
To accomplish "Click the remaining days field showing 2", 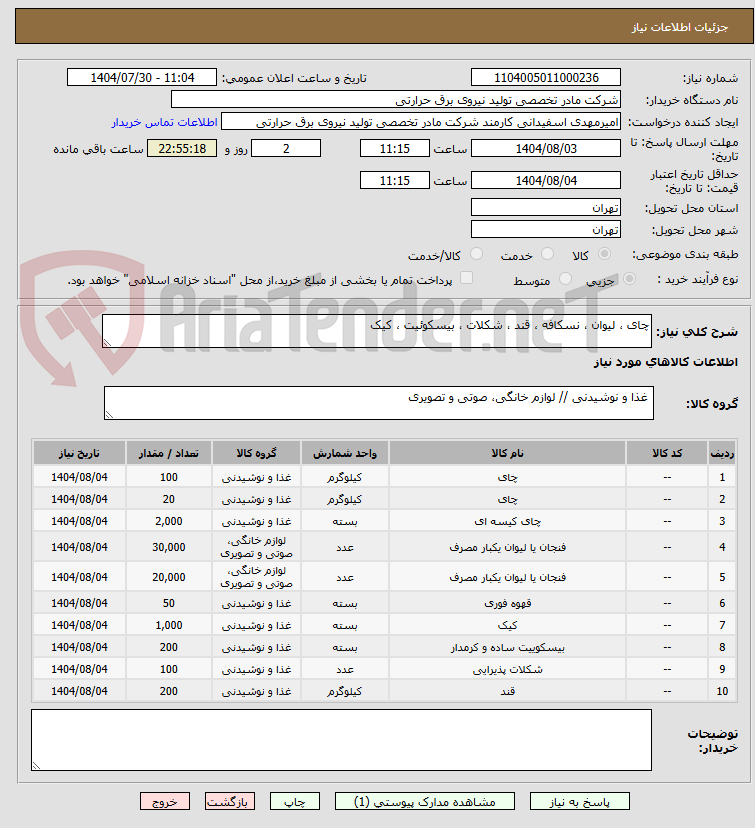I will tap(286, 148).
